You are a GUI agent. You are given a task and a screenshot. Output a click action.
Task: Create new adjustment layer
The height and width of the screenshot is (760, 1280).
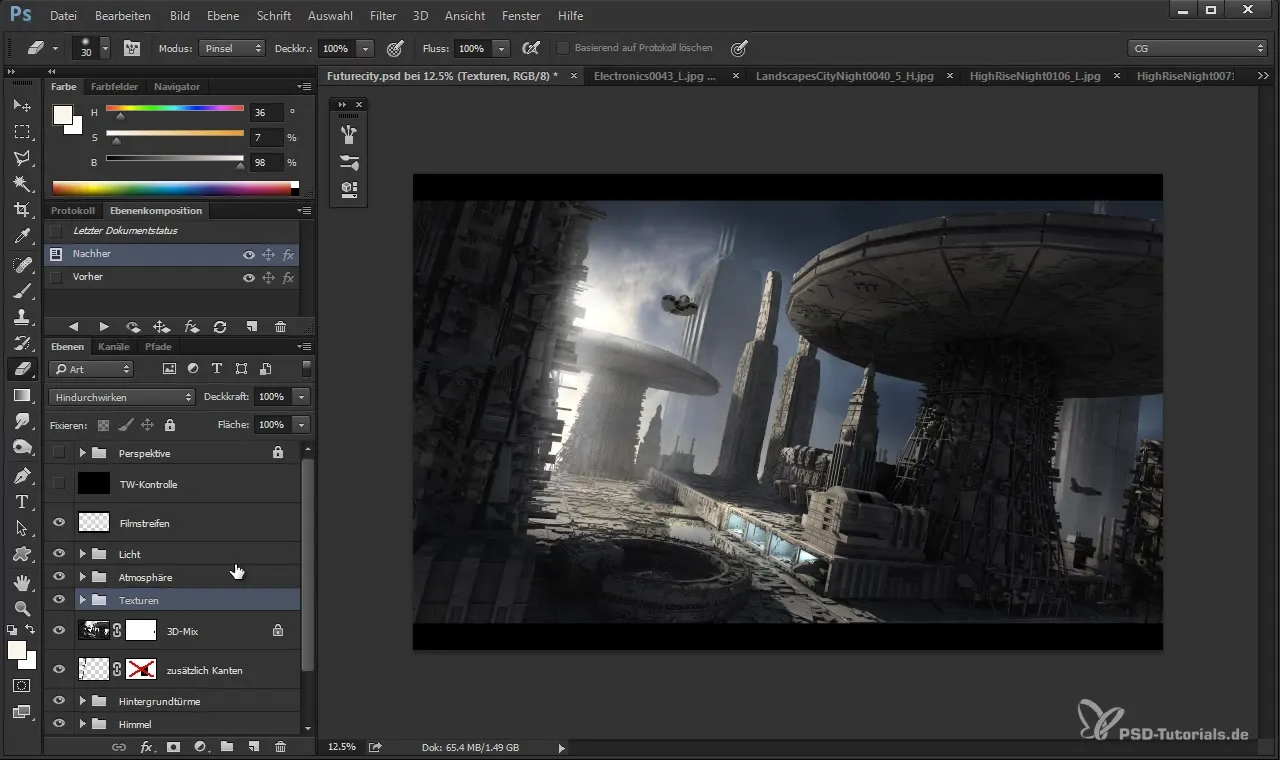(x=200, y=746)
